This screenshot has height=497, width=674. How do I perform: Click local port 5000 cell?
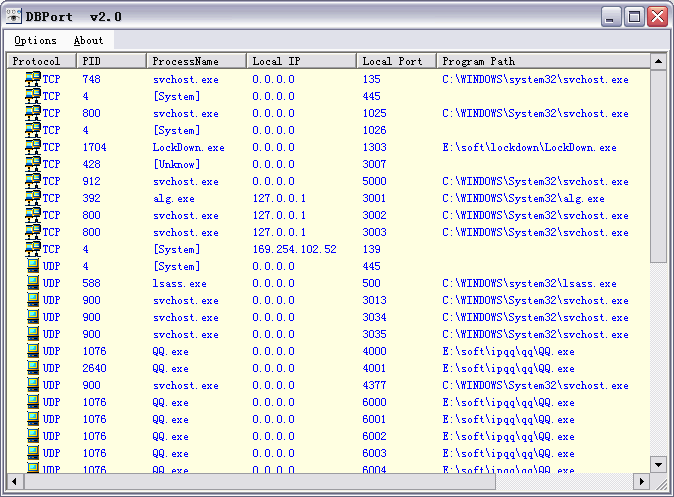point(374,181)
